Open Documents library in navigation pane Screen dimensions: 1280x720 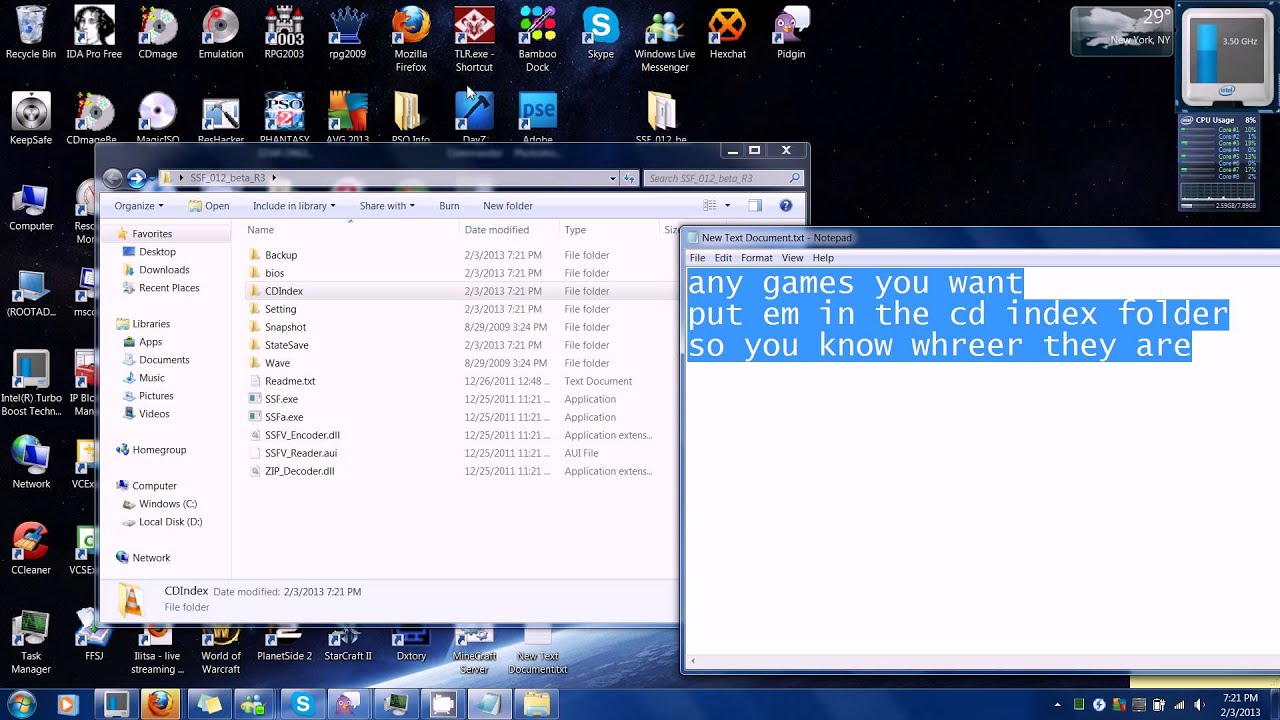point(164,360)
